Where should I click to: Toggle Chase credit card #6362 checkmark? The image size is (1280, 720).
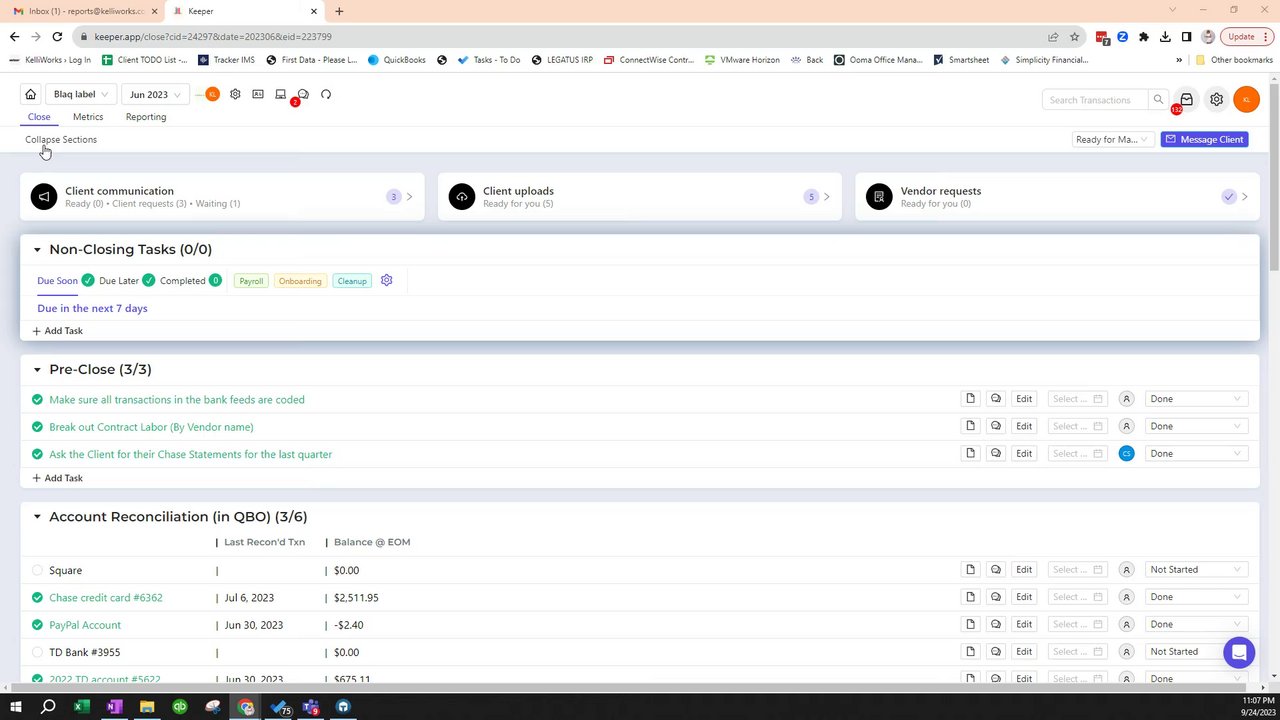[37, 598]
